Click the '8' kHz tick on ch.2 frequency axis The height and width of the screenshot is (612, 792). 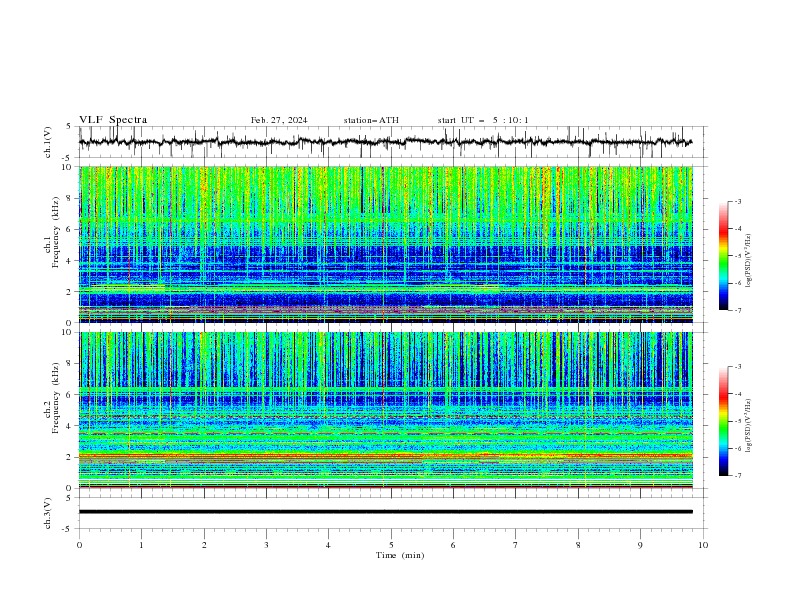click(70, 364)
